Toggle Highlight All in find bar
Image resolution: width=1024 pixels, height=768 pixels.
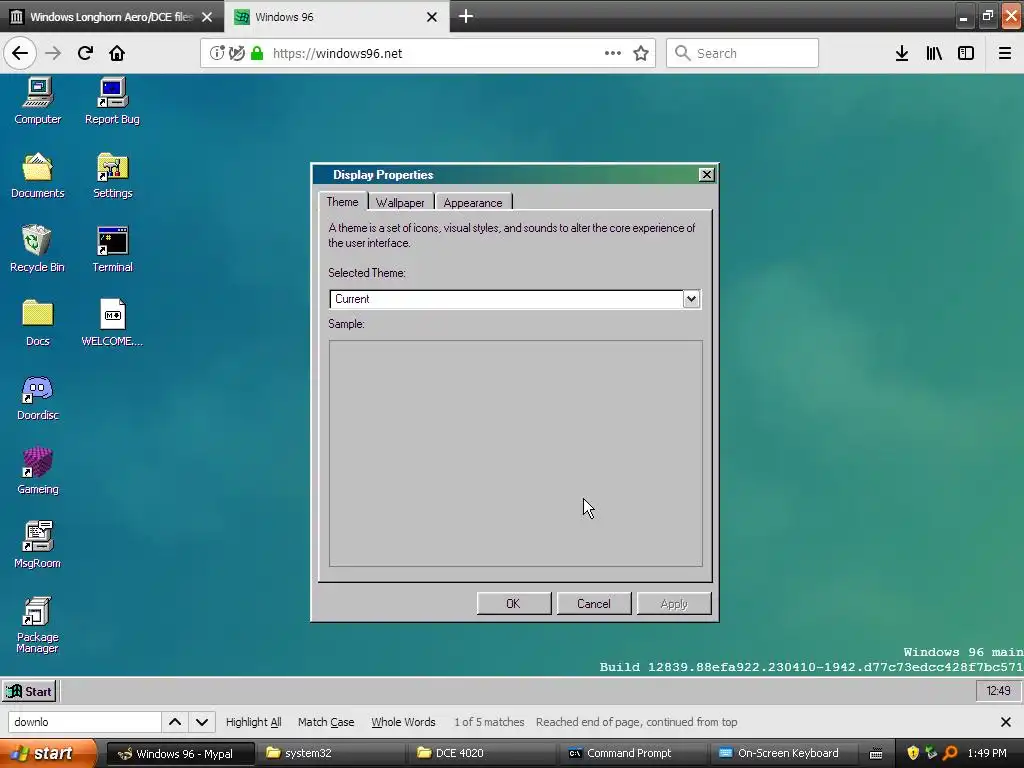click(x=253, y=722)
